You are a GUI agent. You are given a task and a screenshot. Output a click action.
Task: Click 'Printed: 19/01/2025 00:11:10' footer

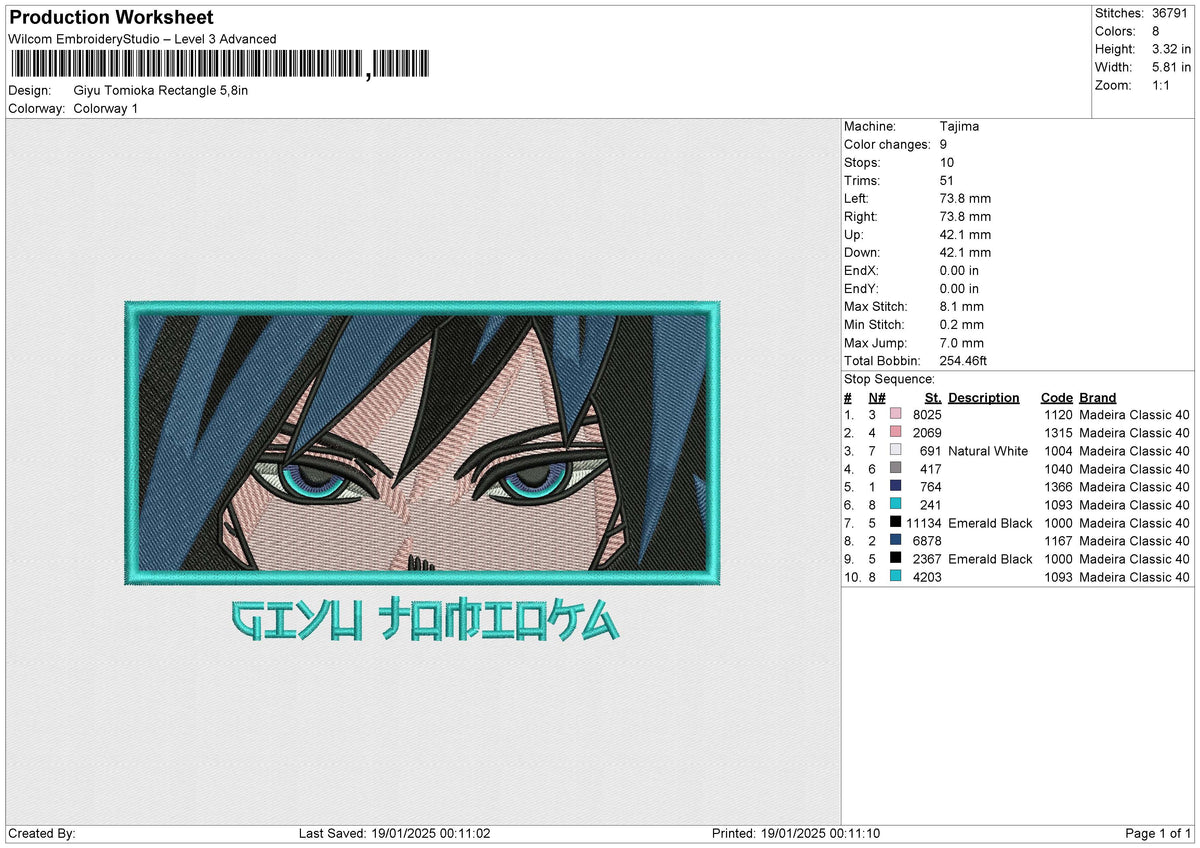(796, 833)
